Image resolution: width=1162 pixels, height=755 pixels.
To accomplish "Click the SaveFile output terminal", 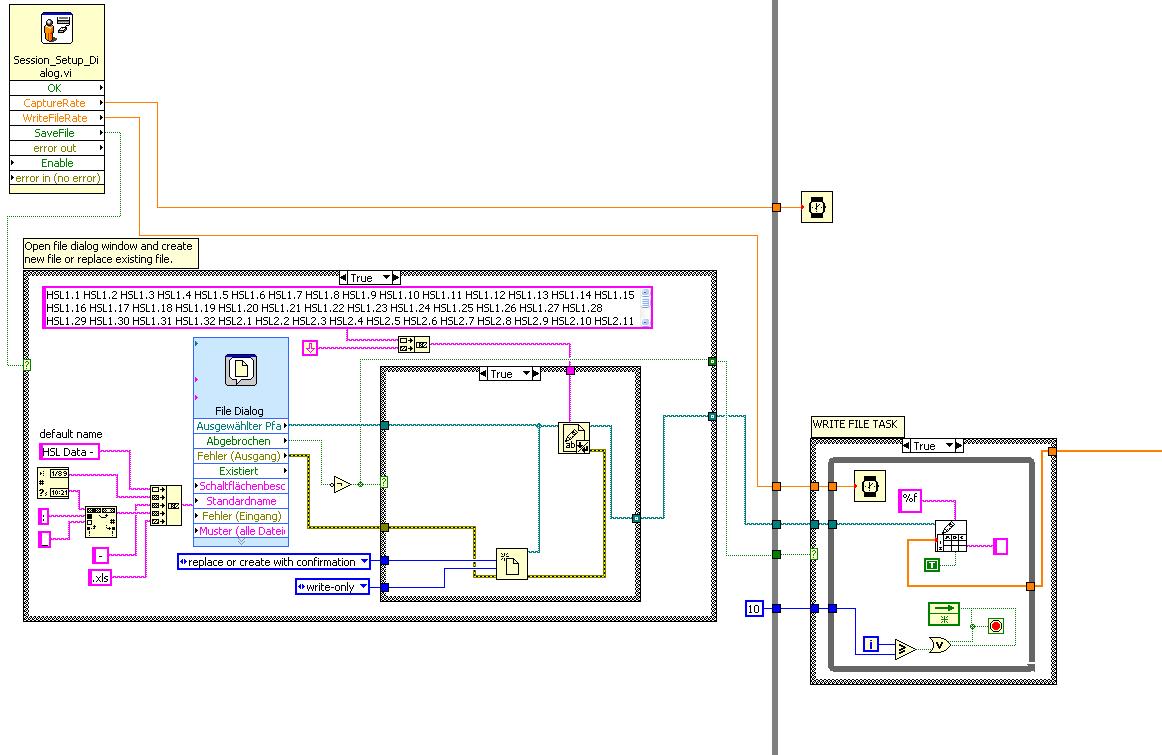I will [x=56, y=133].
